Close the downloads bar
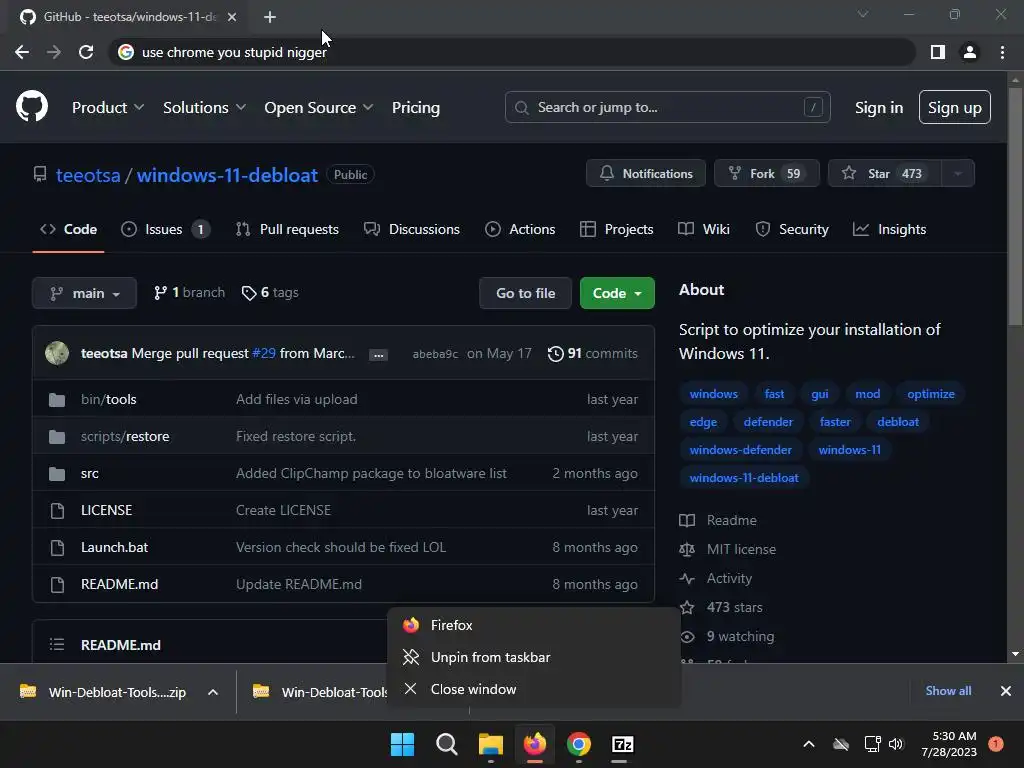Image resolution: width=1024 pixels, height=768 pixels. coord(1006,691)
